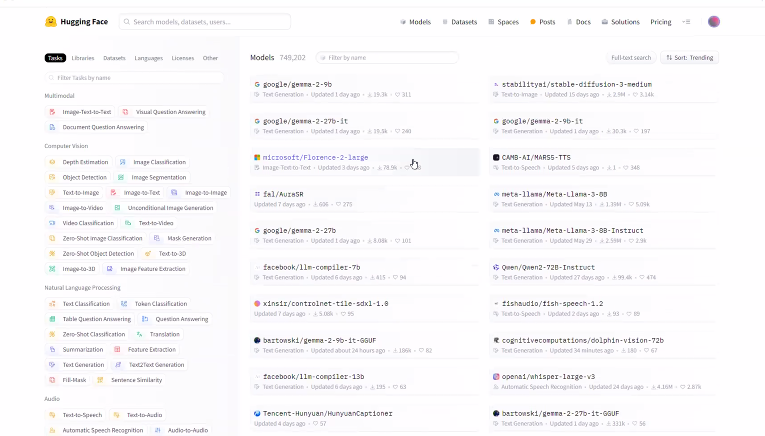The image size is (765, 436).
Task: Click the Tencent-Hunyuan avatar icon
Action: pos(257,413)
